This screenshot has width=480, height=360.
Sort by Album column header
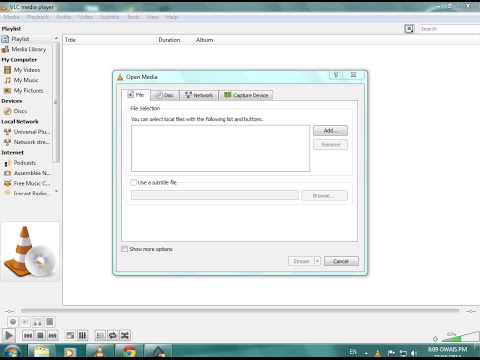click(204, 40)
